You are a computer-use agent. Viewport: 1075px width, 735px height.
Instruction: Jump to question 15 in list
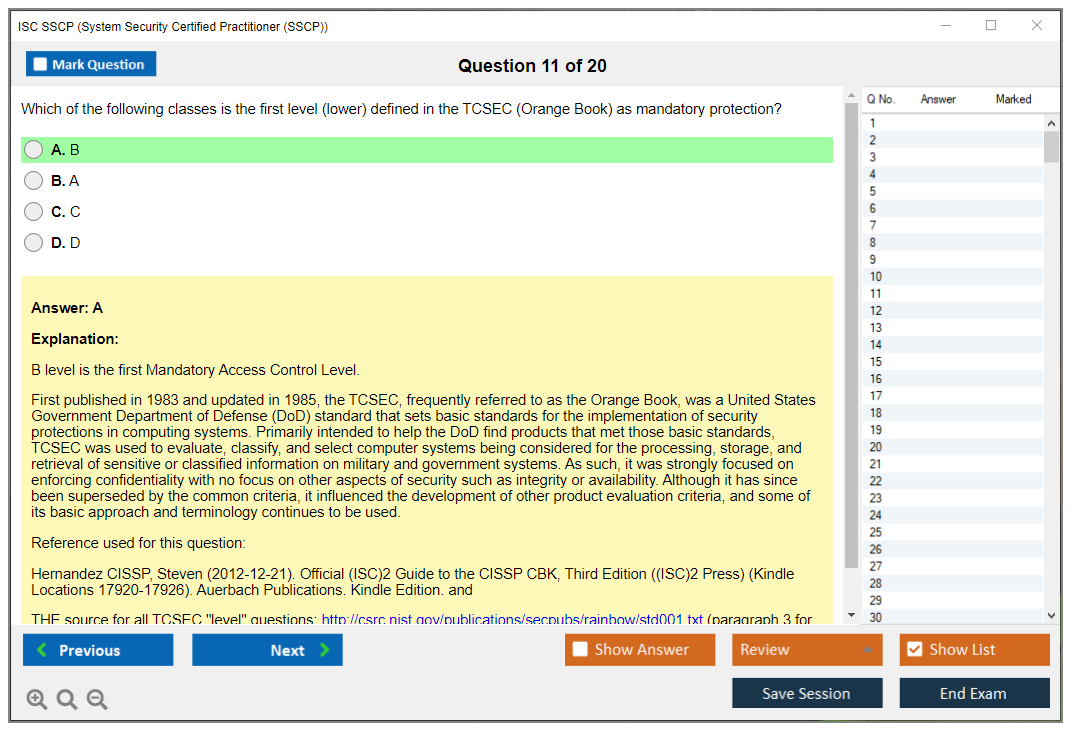click(876, 362)
